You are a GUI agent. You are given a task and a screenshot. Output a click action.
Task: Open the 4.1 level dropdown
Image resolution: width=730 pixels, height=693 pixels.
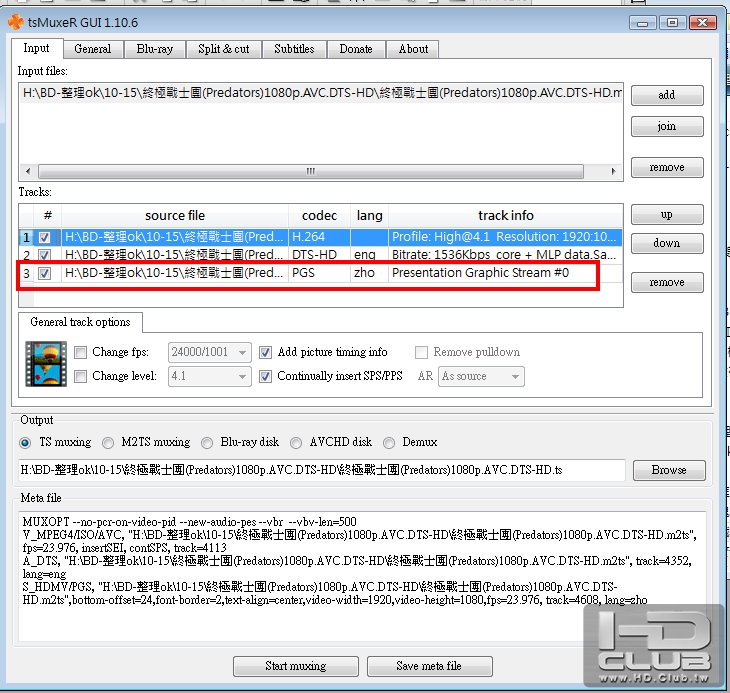[x=210, y=376]
